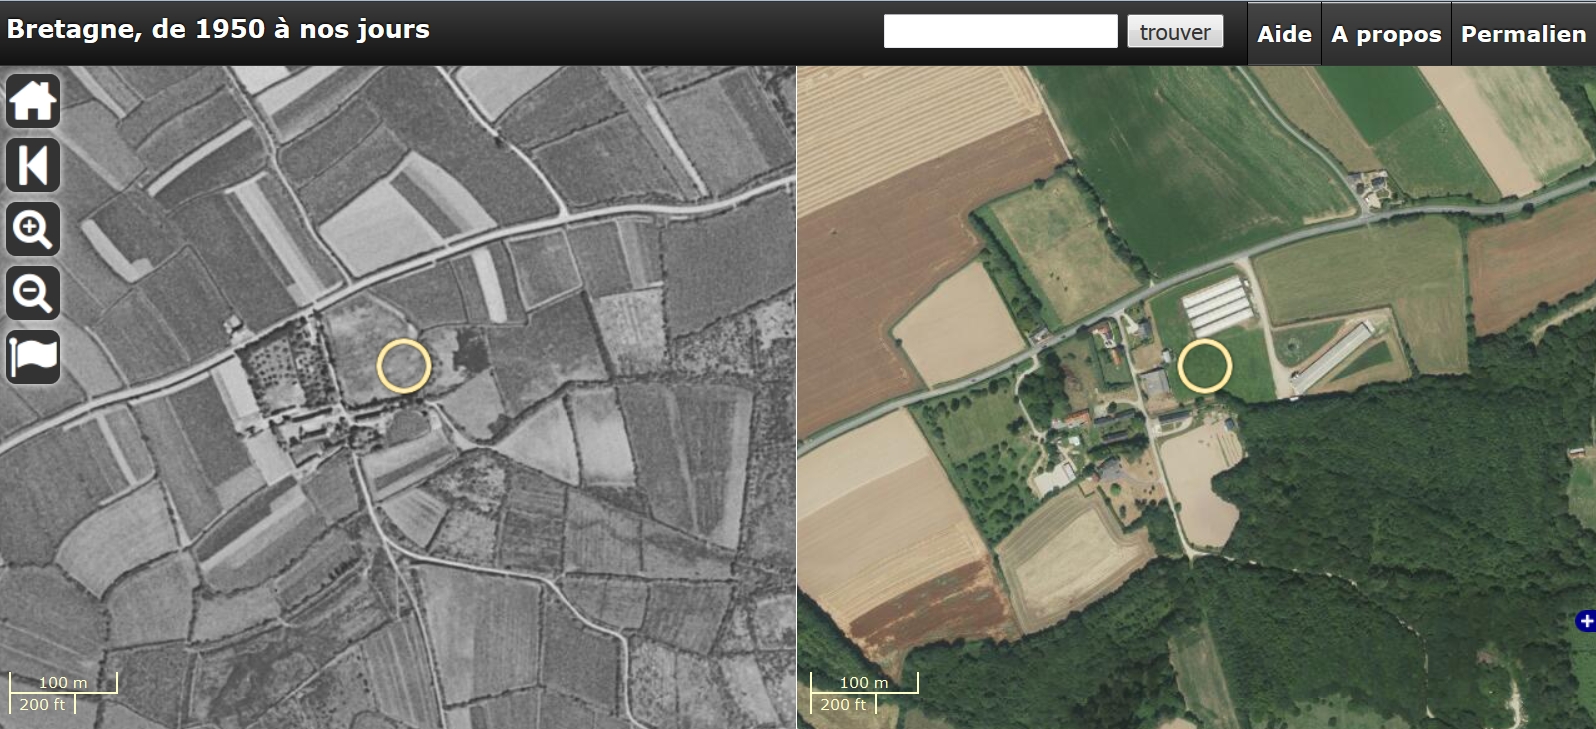Click the flag icon button
1596x729 pixels.
tap(33, 357)
